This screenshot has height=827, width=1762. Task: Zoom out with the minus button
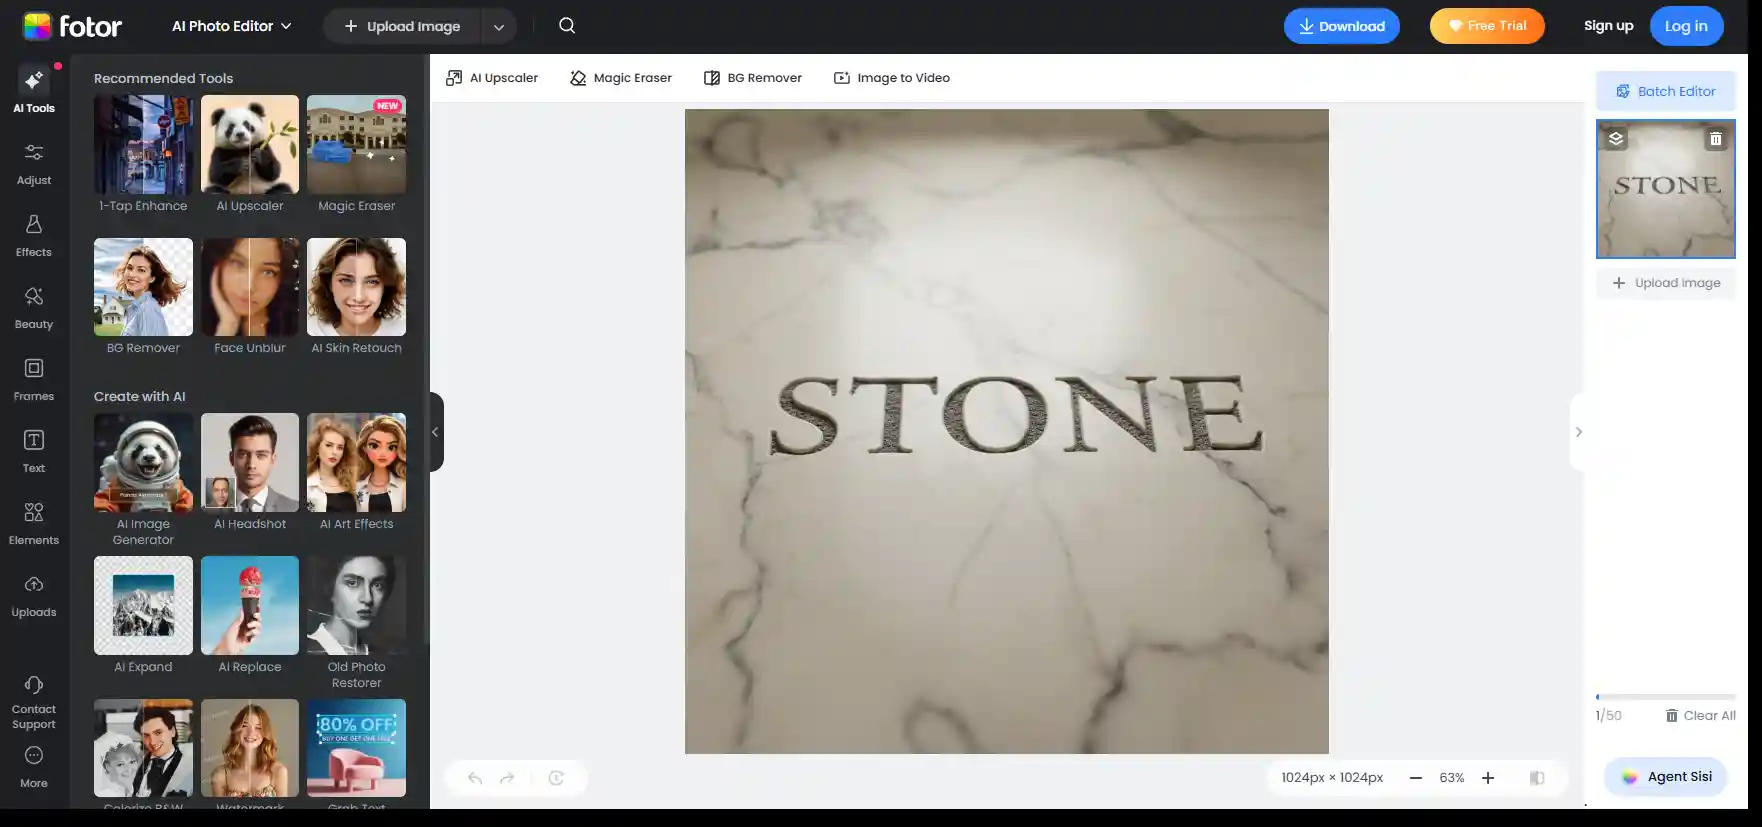(1416, 778)
